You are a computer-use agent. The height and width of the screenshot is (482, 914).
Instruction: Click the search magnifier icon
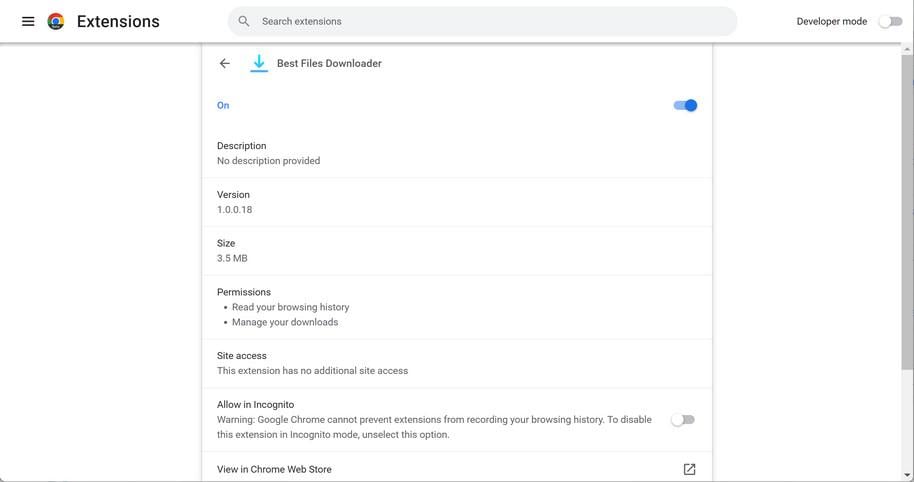pos(244,21)
